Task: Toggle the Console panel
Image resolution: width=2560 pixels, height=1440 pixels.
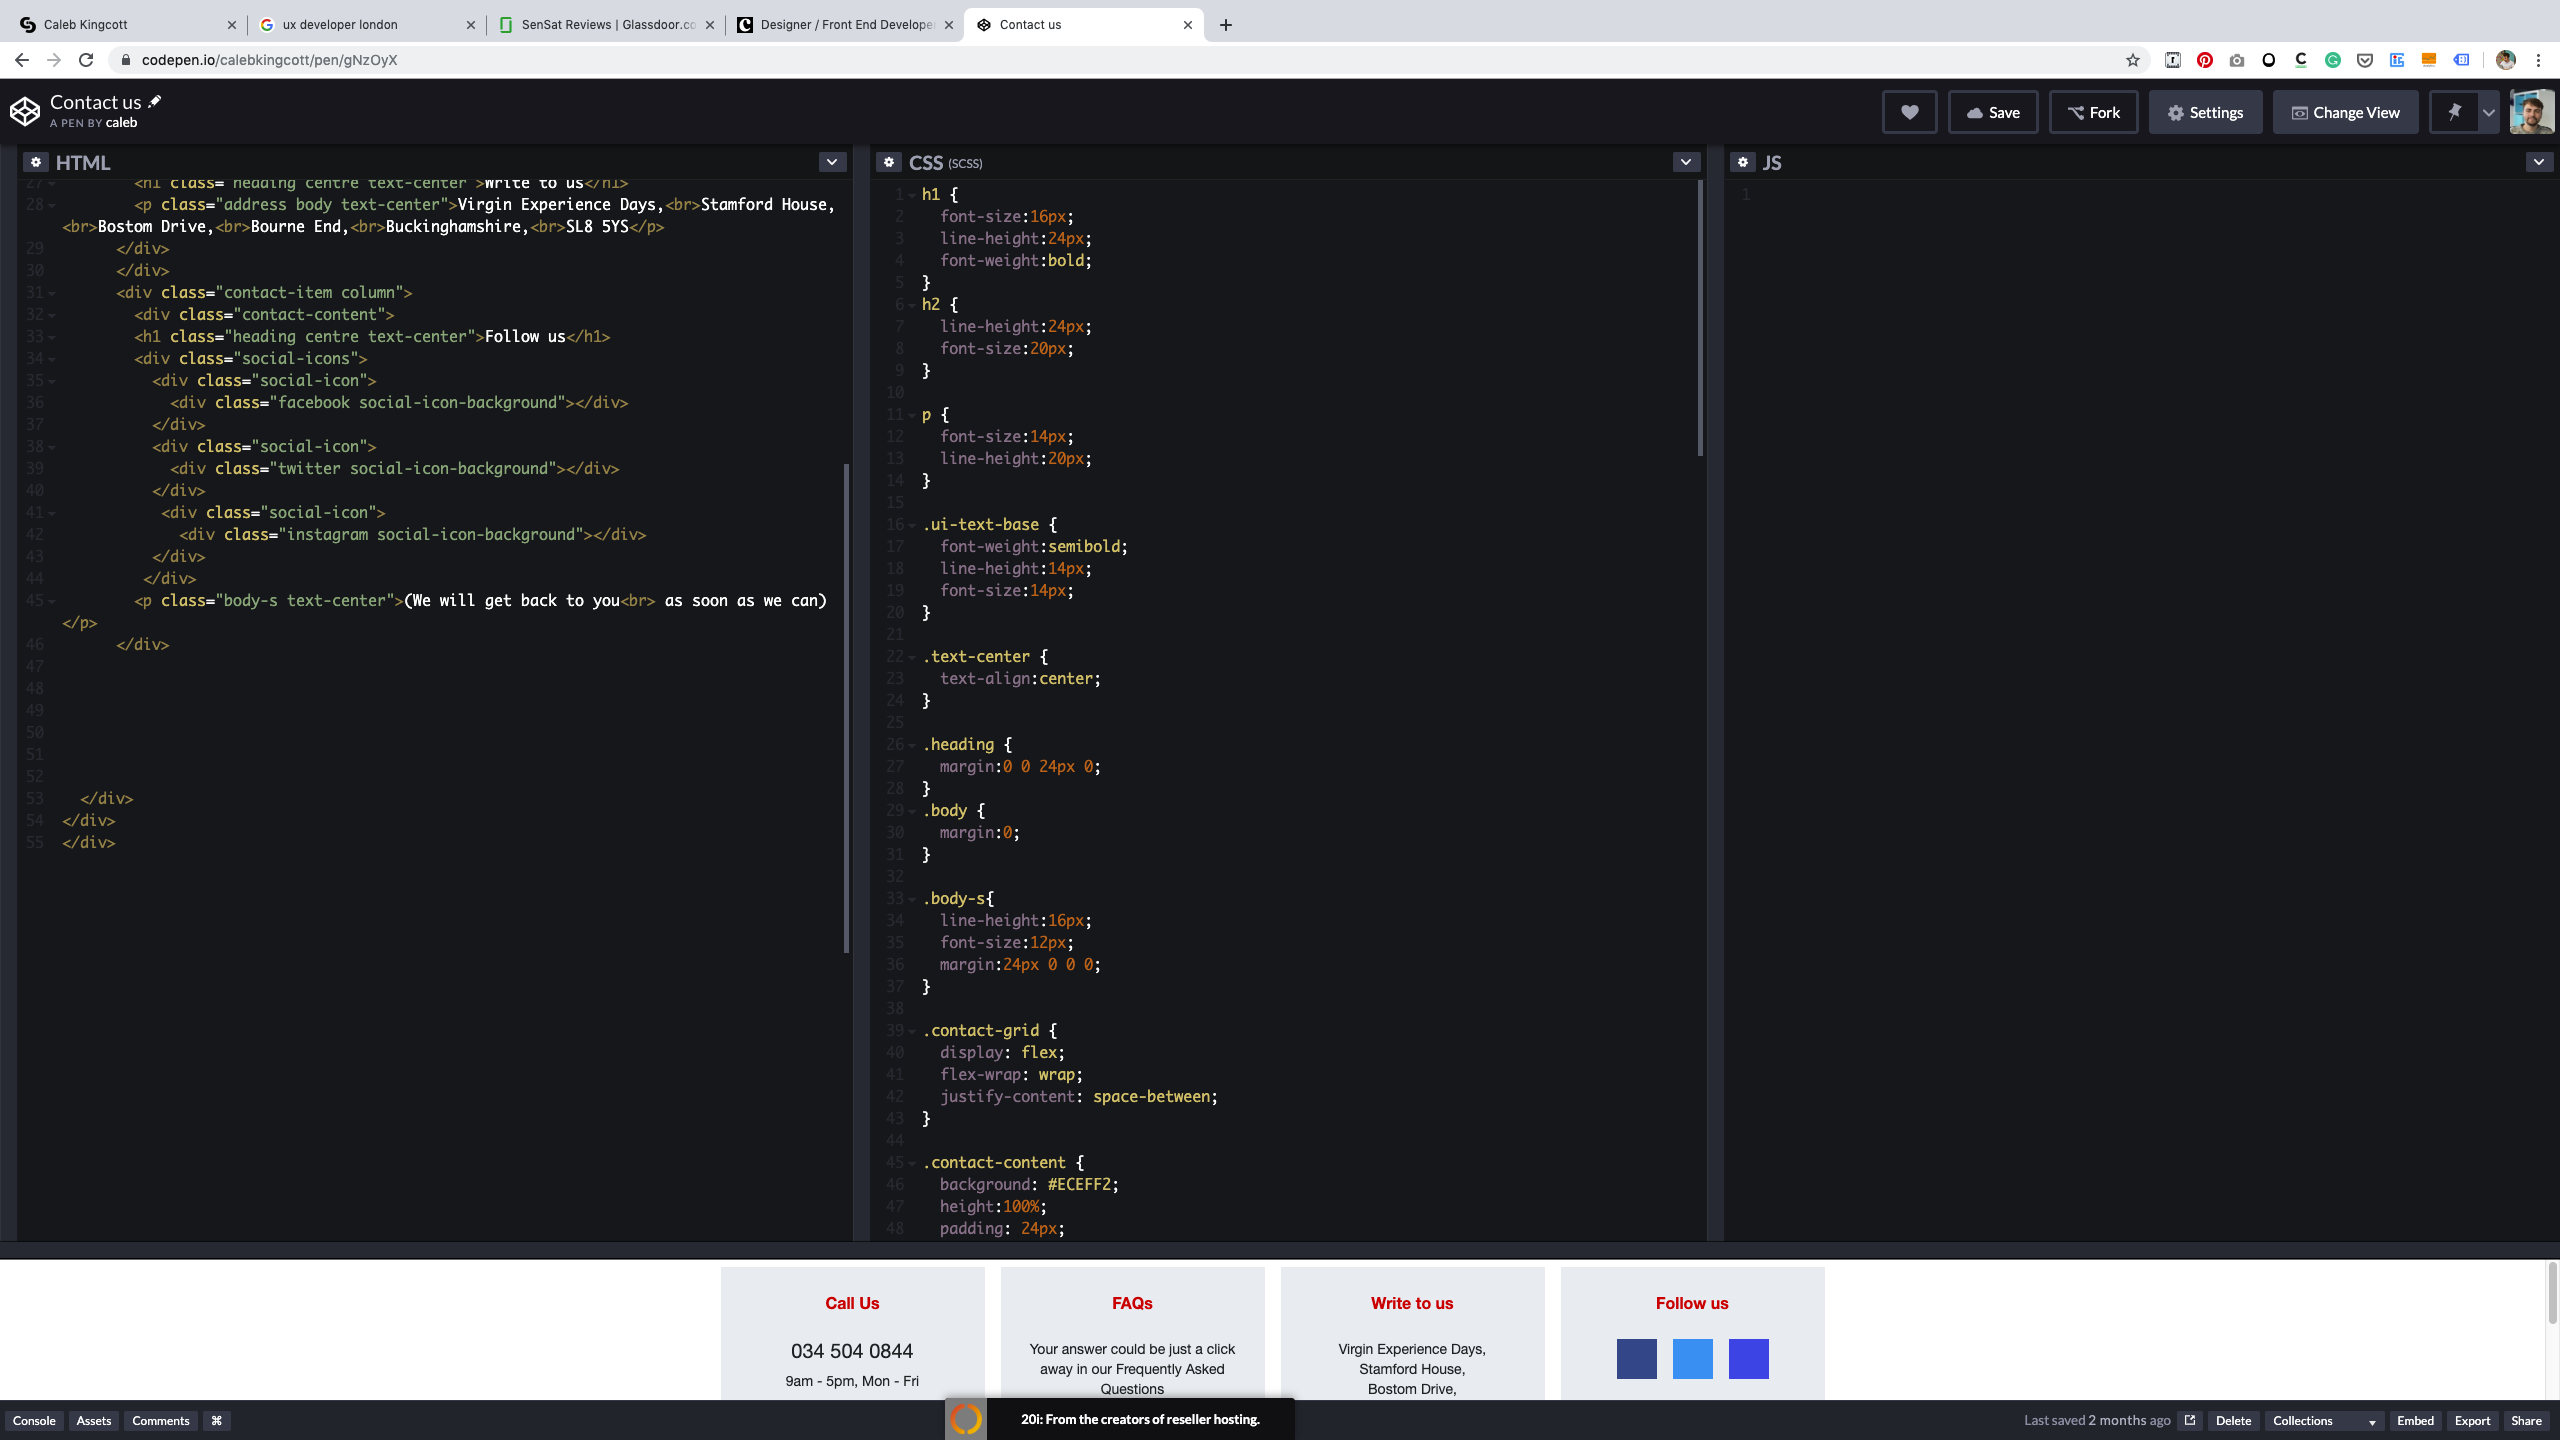Action: tap(34, 1420)
